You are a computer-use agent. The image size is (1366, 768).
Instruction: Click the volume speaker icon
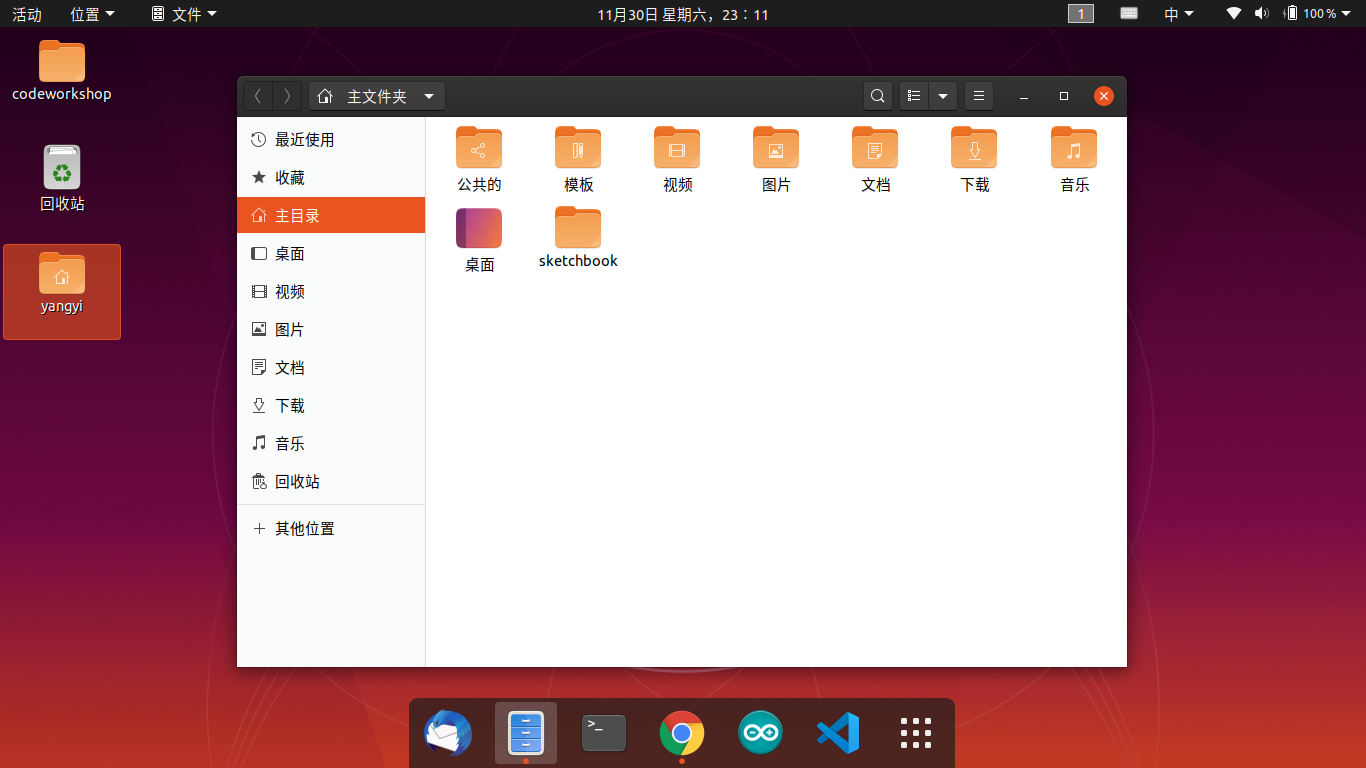1261,14
